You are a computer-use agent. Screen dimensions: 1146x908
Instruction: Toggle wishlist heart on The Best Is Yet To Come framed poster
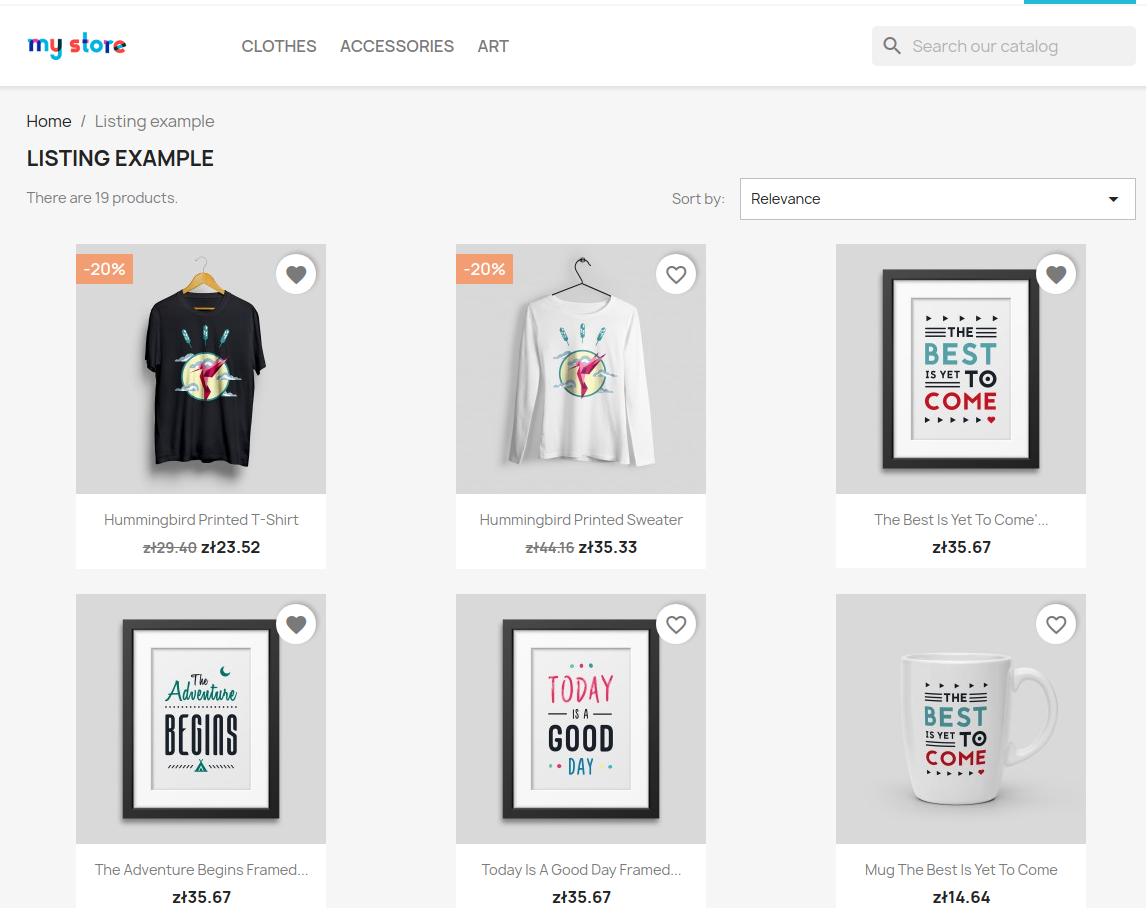coord(1056,274)
